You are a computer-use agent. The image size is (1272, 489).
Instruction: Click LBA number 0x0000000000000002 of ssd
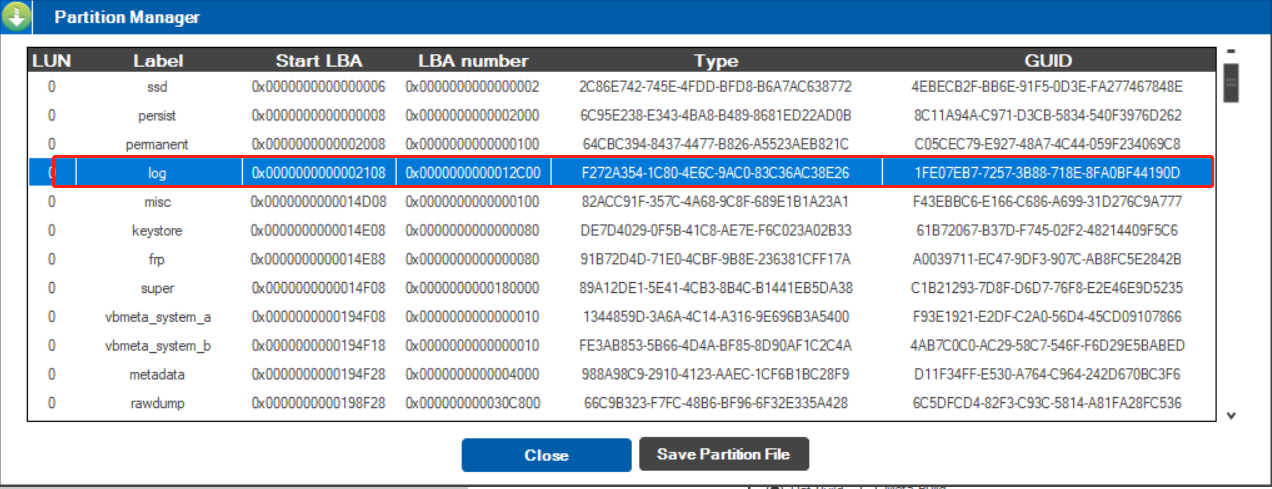[x=473, y=87]
